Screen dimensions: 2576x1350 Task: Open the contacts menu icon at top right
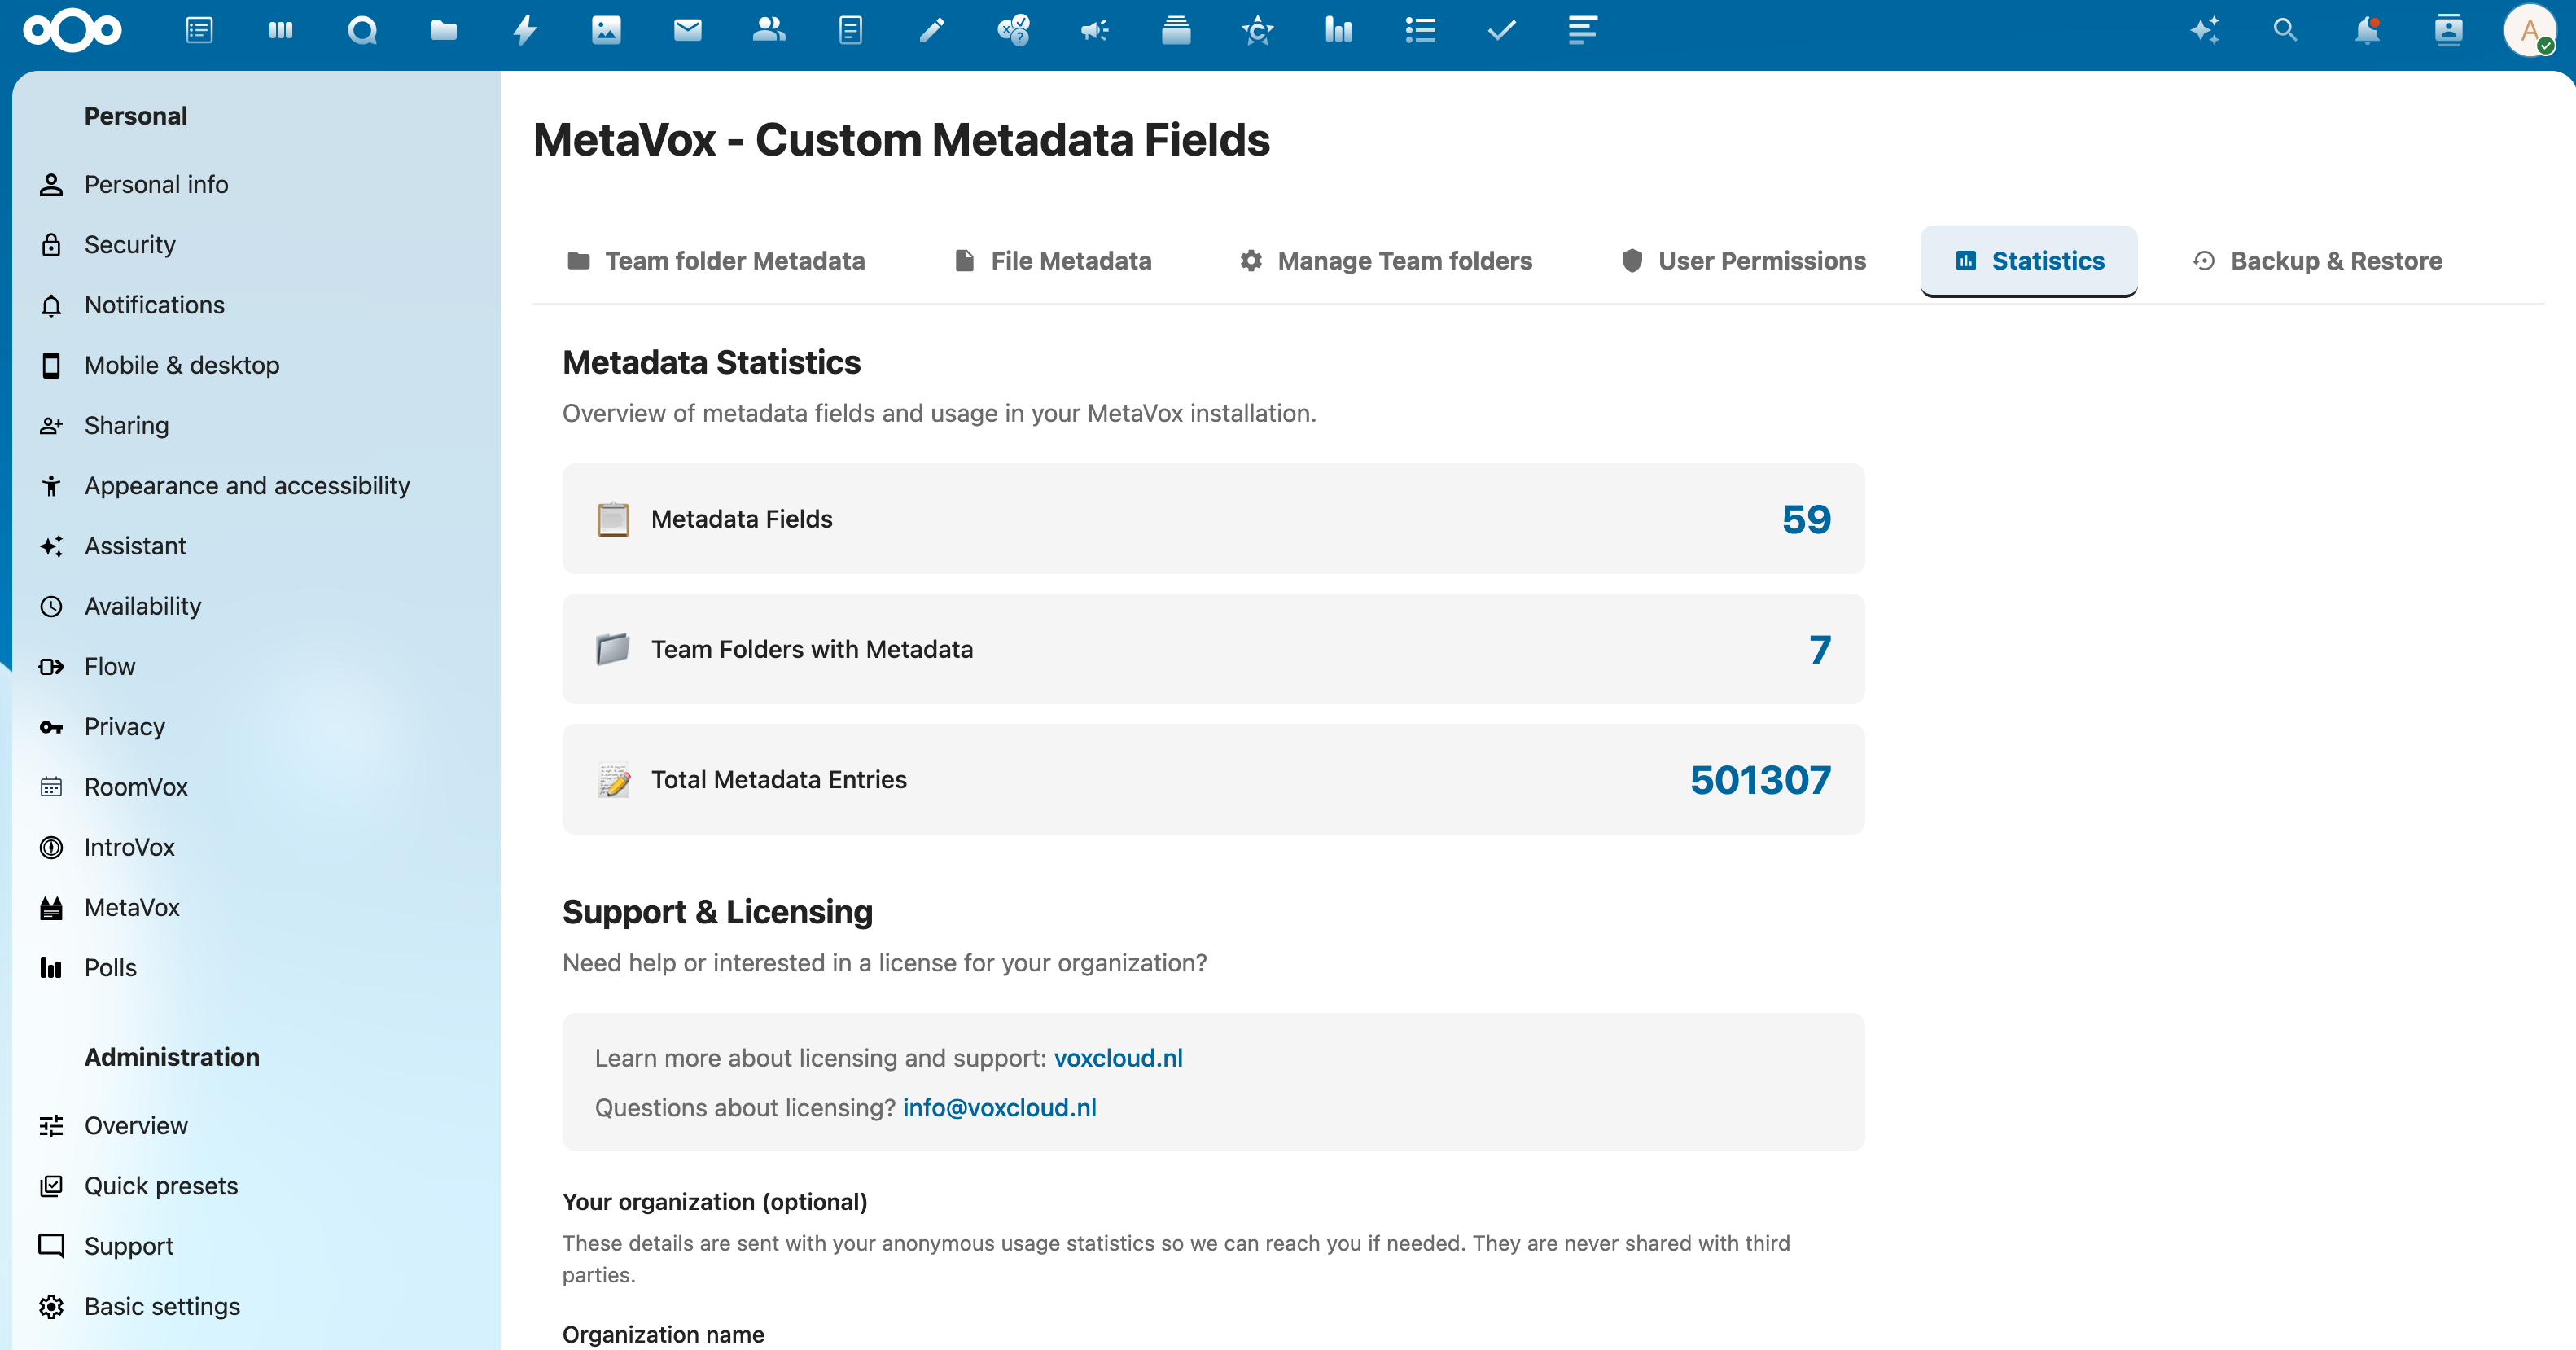(x=2449, y=30)
